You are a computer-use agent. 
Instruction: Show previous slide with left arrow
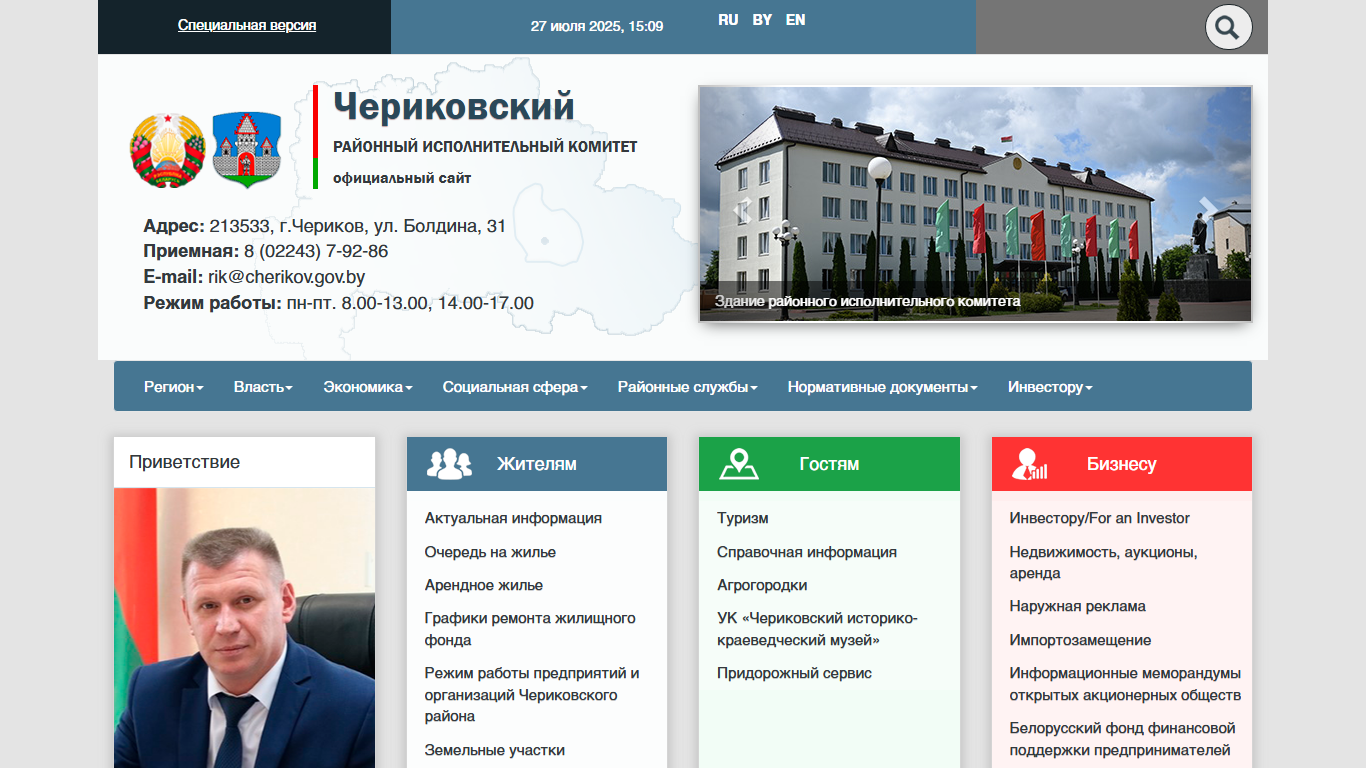tap(742, 209)
